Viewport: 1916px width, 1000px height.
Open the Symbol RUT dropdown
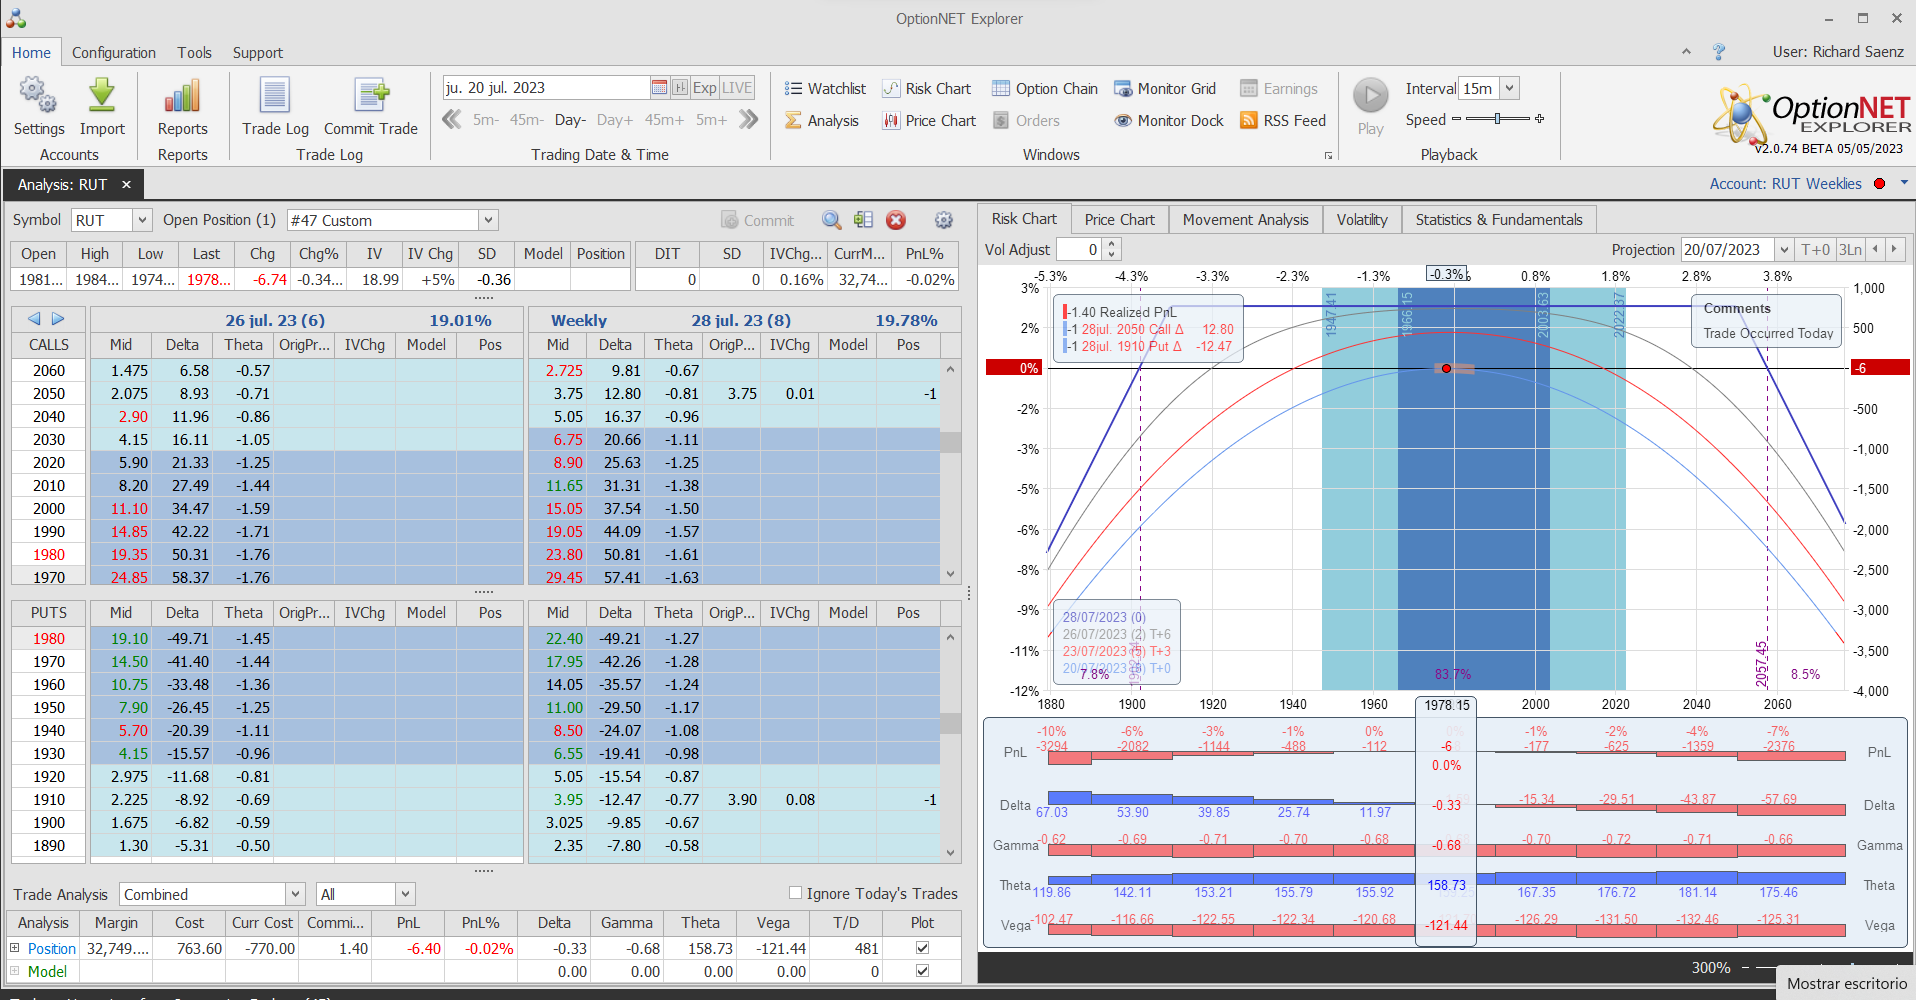click(x=142, y=220)
